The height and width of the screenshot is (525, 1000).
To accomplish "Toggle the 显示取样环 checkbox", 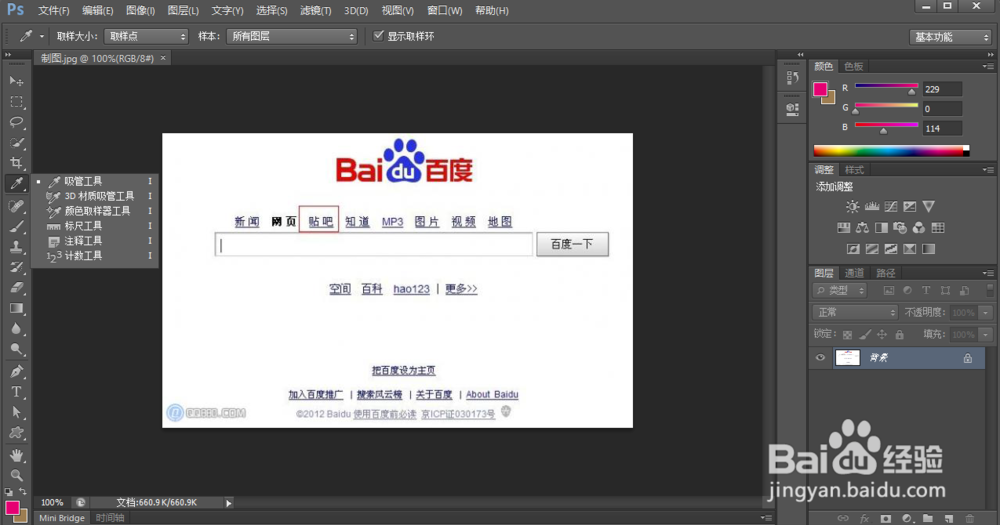I will tap(378, 36).
